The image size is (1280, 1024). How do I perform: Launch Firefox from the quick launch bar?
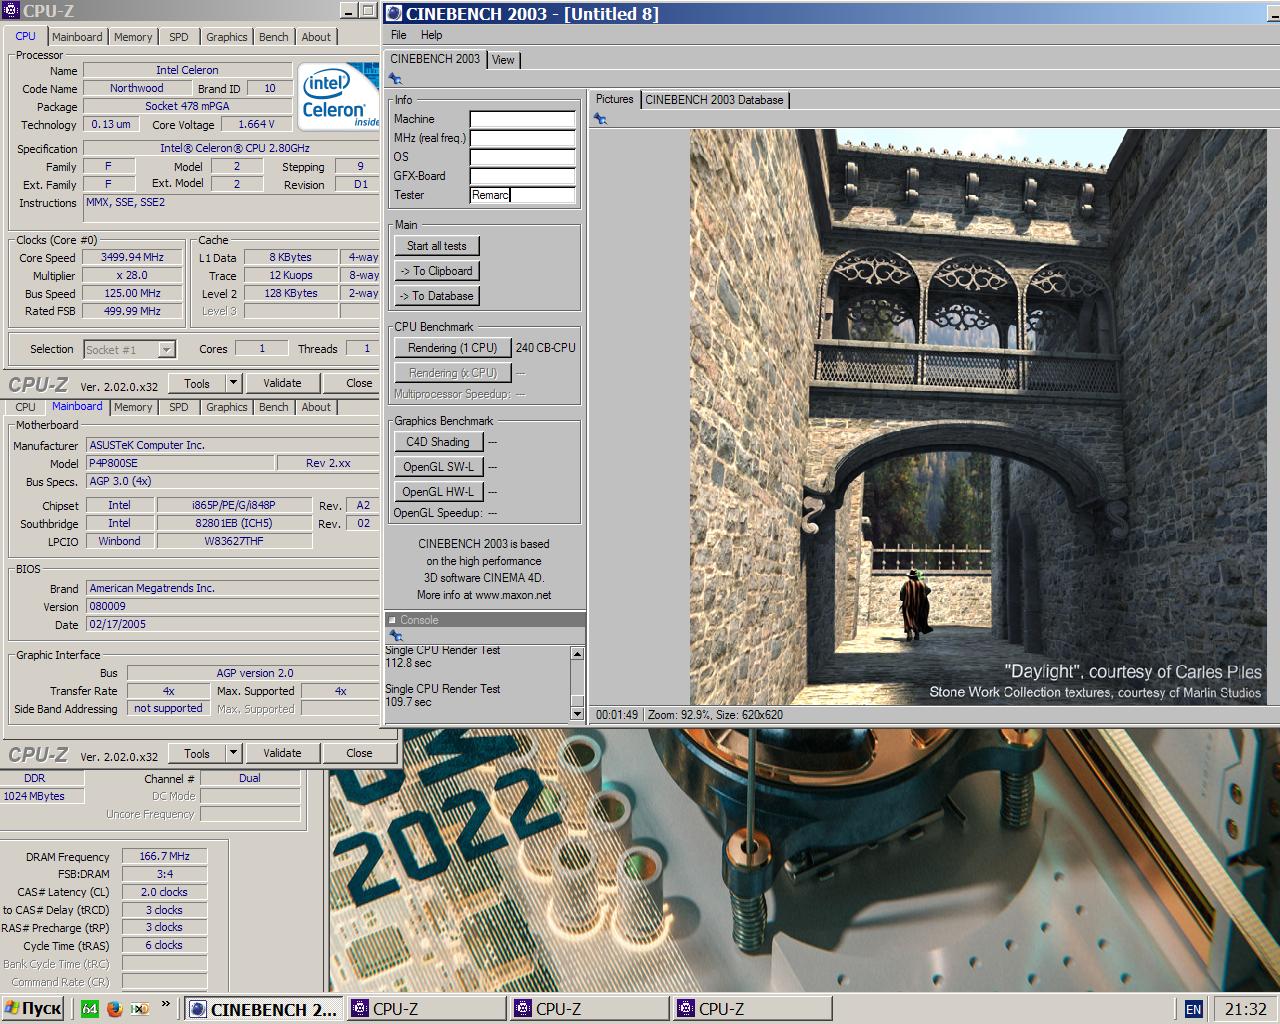114,1009
